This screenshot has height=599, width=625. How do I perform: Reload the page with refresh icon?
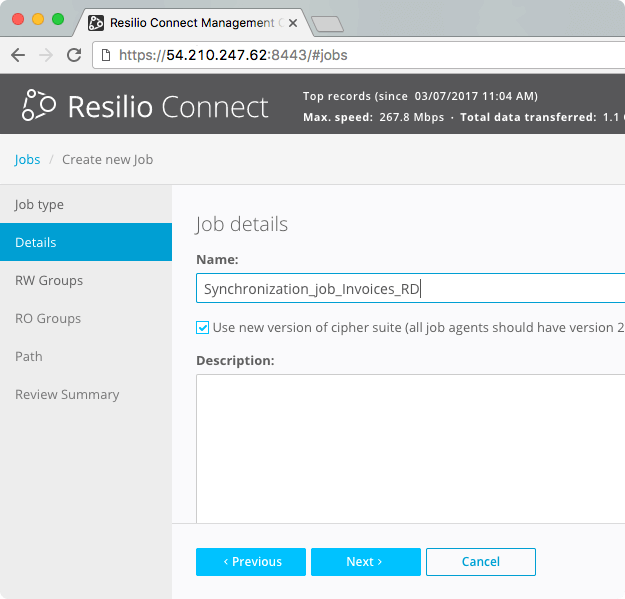pos(74,55)
